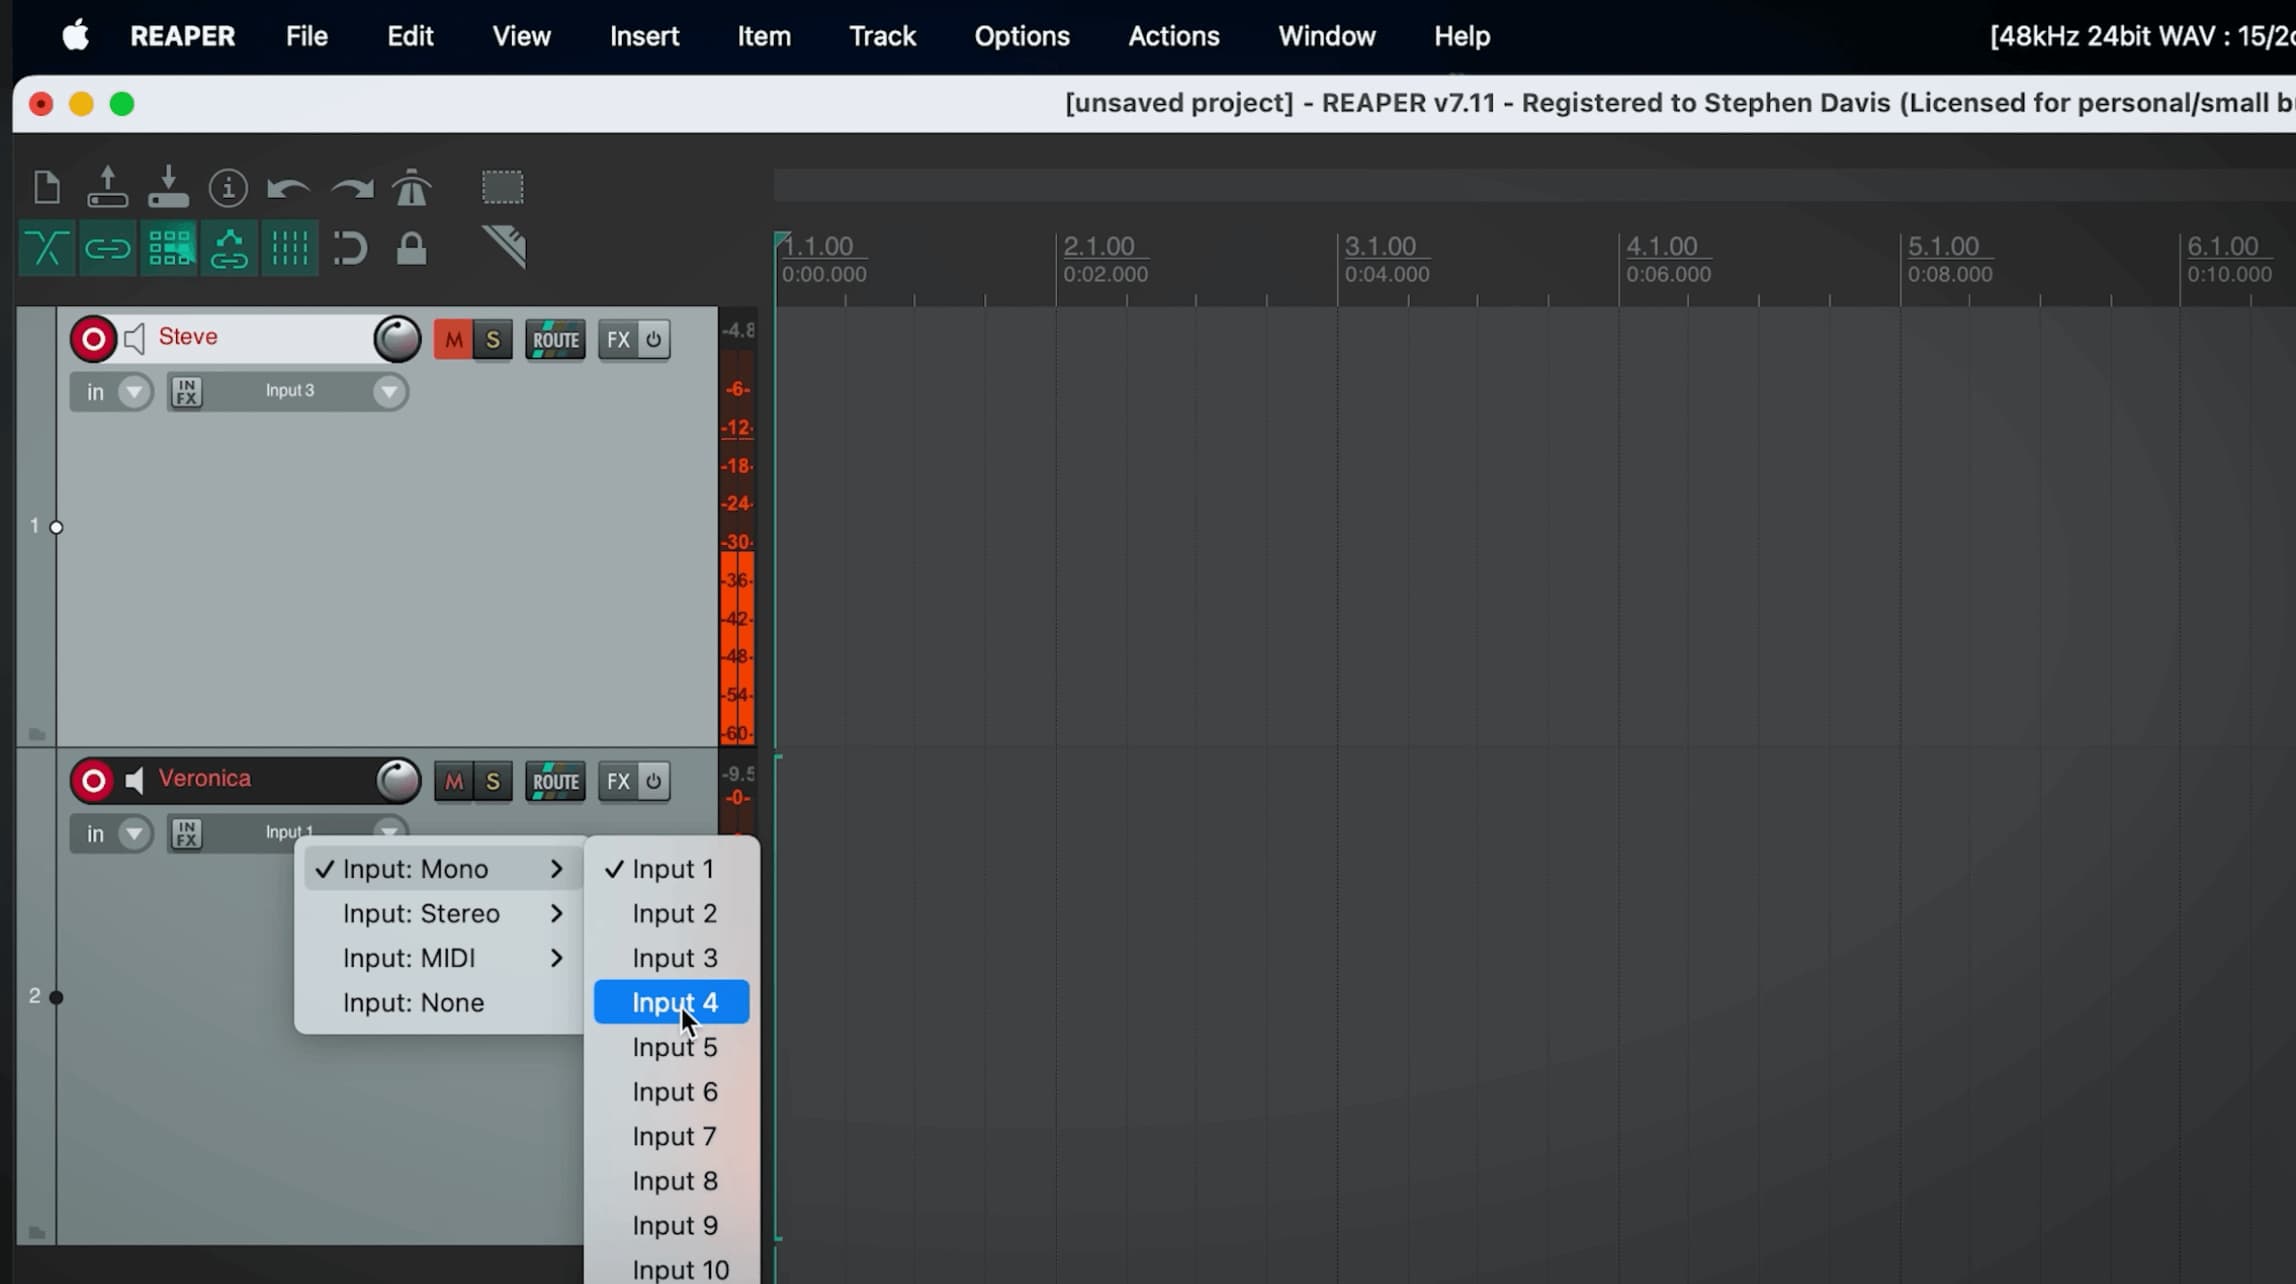This screenshot has height=1284, width=2296.
Task: Mute the Veronica track
Action: point(453,782)
